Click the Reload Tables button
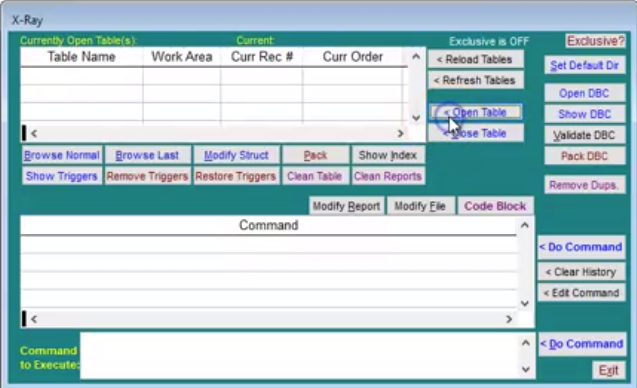Viewport: 637px width, 388px height. (x=475, y=59)
